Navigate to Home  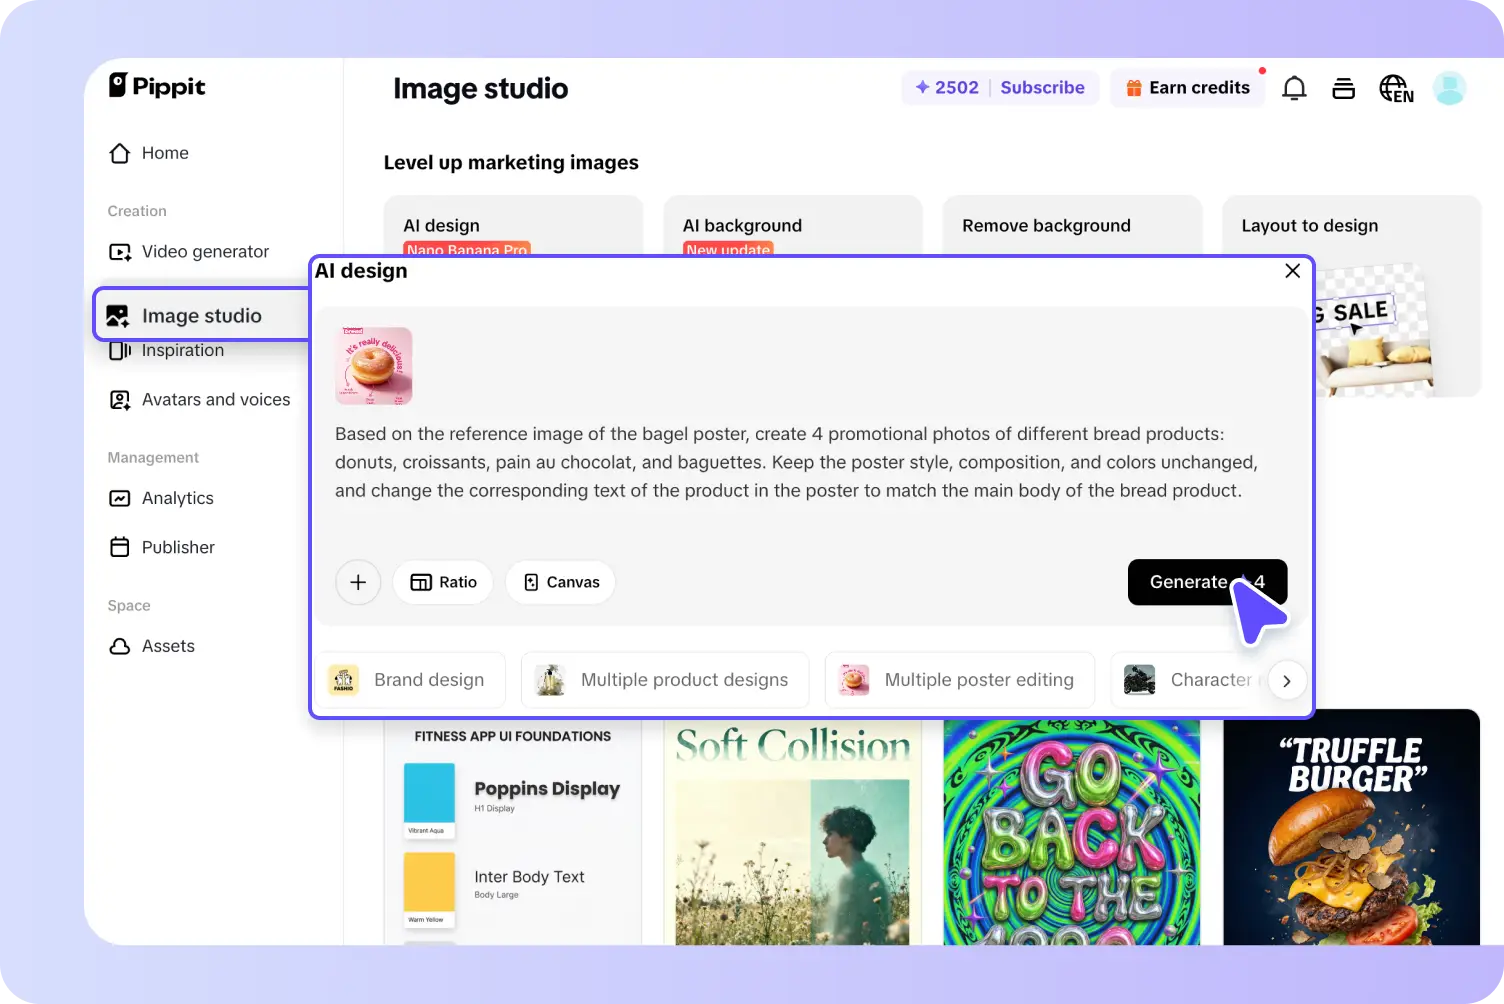(165, 152)
